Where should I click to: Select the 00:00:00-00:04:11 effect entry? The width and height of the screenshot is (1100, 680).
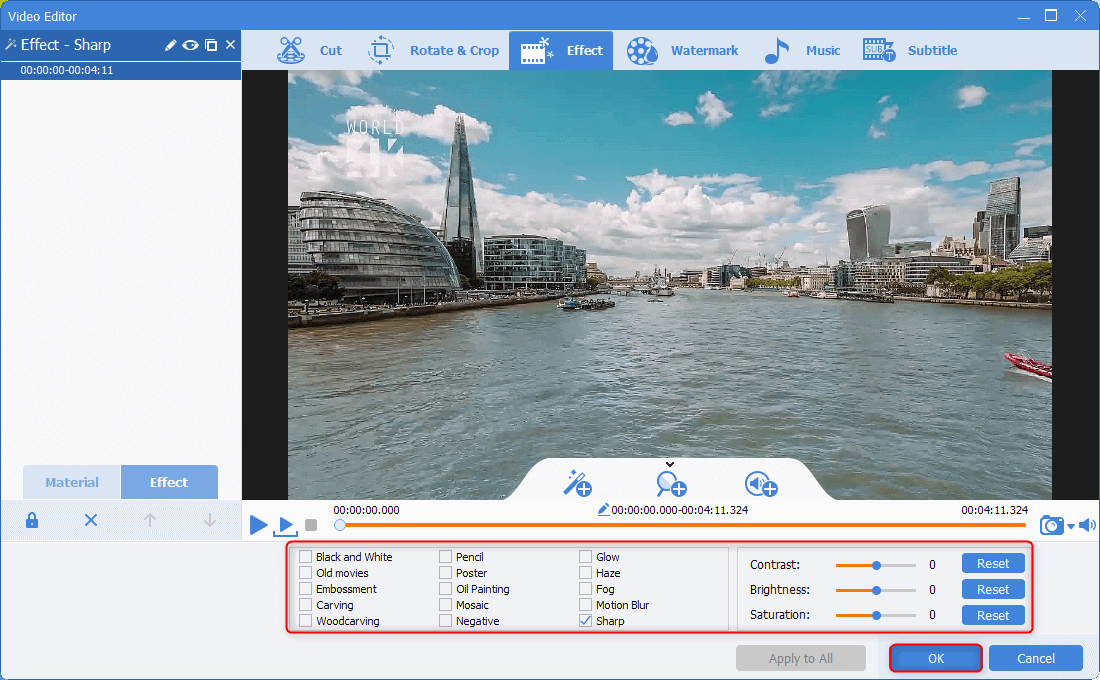(121, 70)
